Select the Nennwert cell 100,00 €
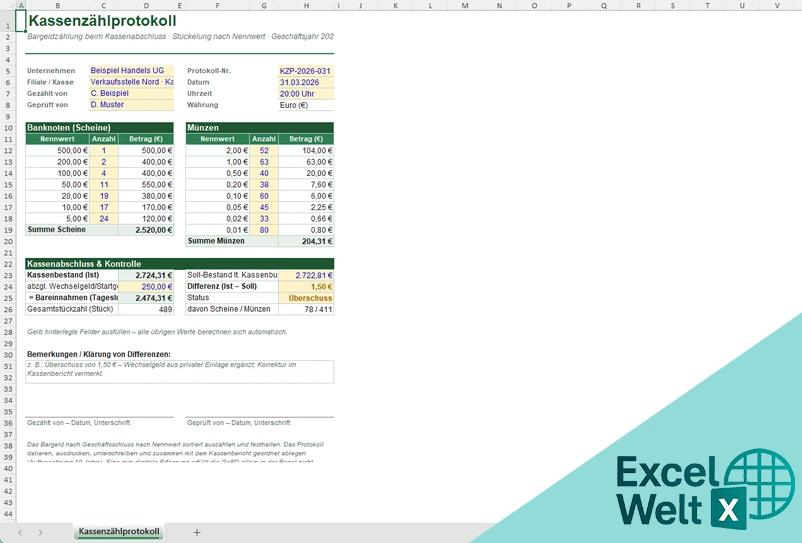 click(57, 173)
